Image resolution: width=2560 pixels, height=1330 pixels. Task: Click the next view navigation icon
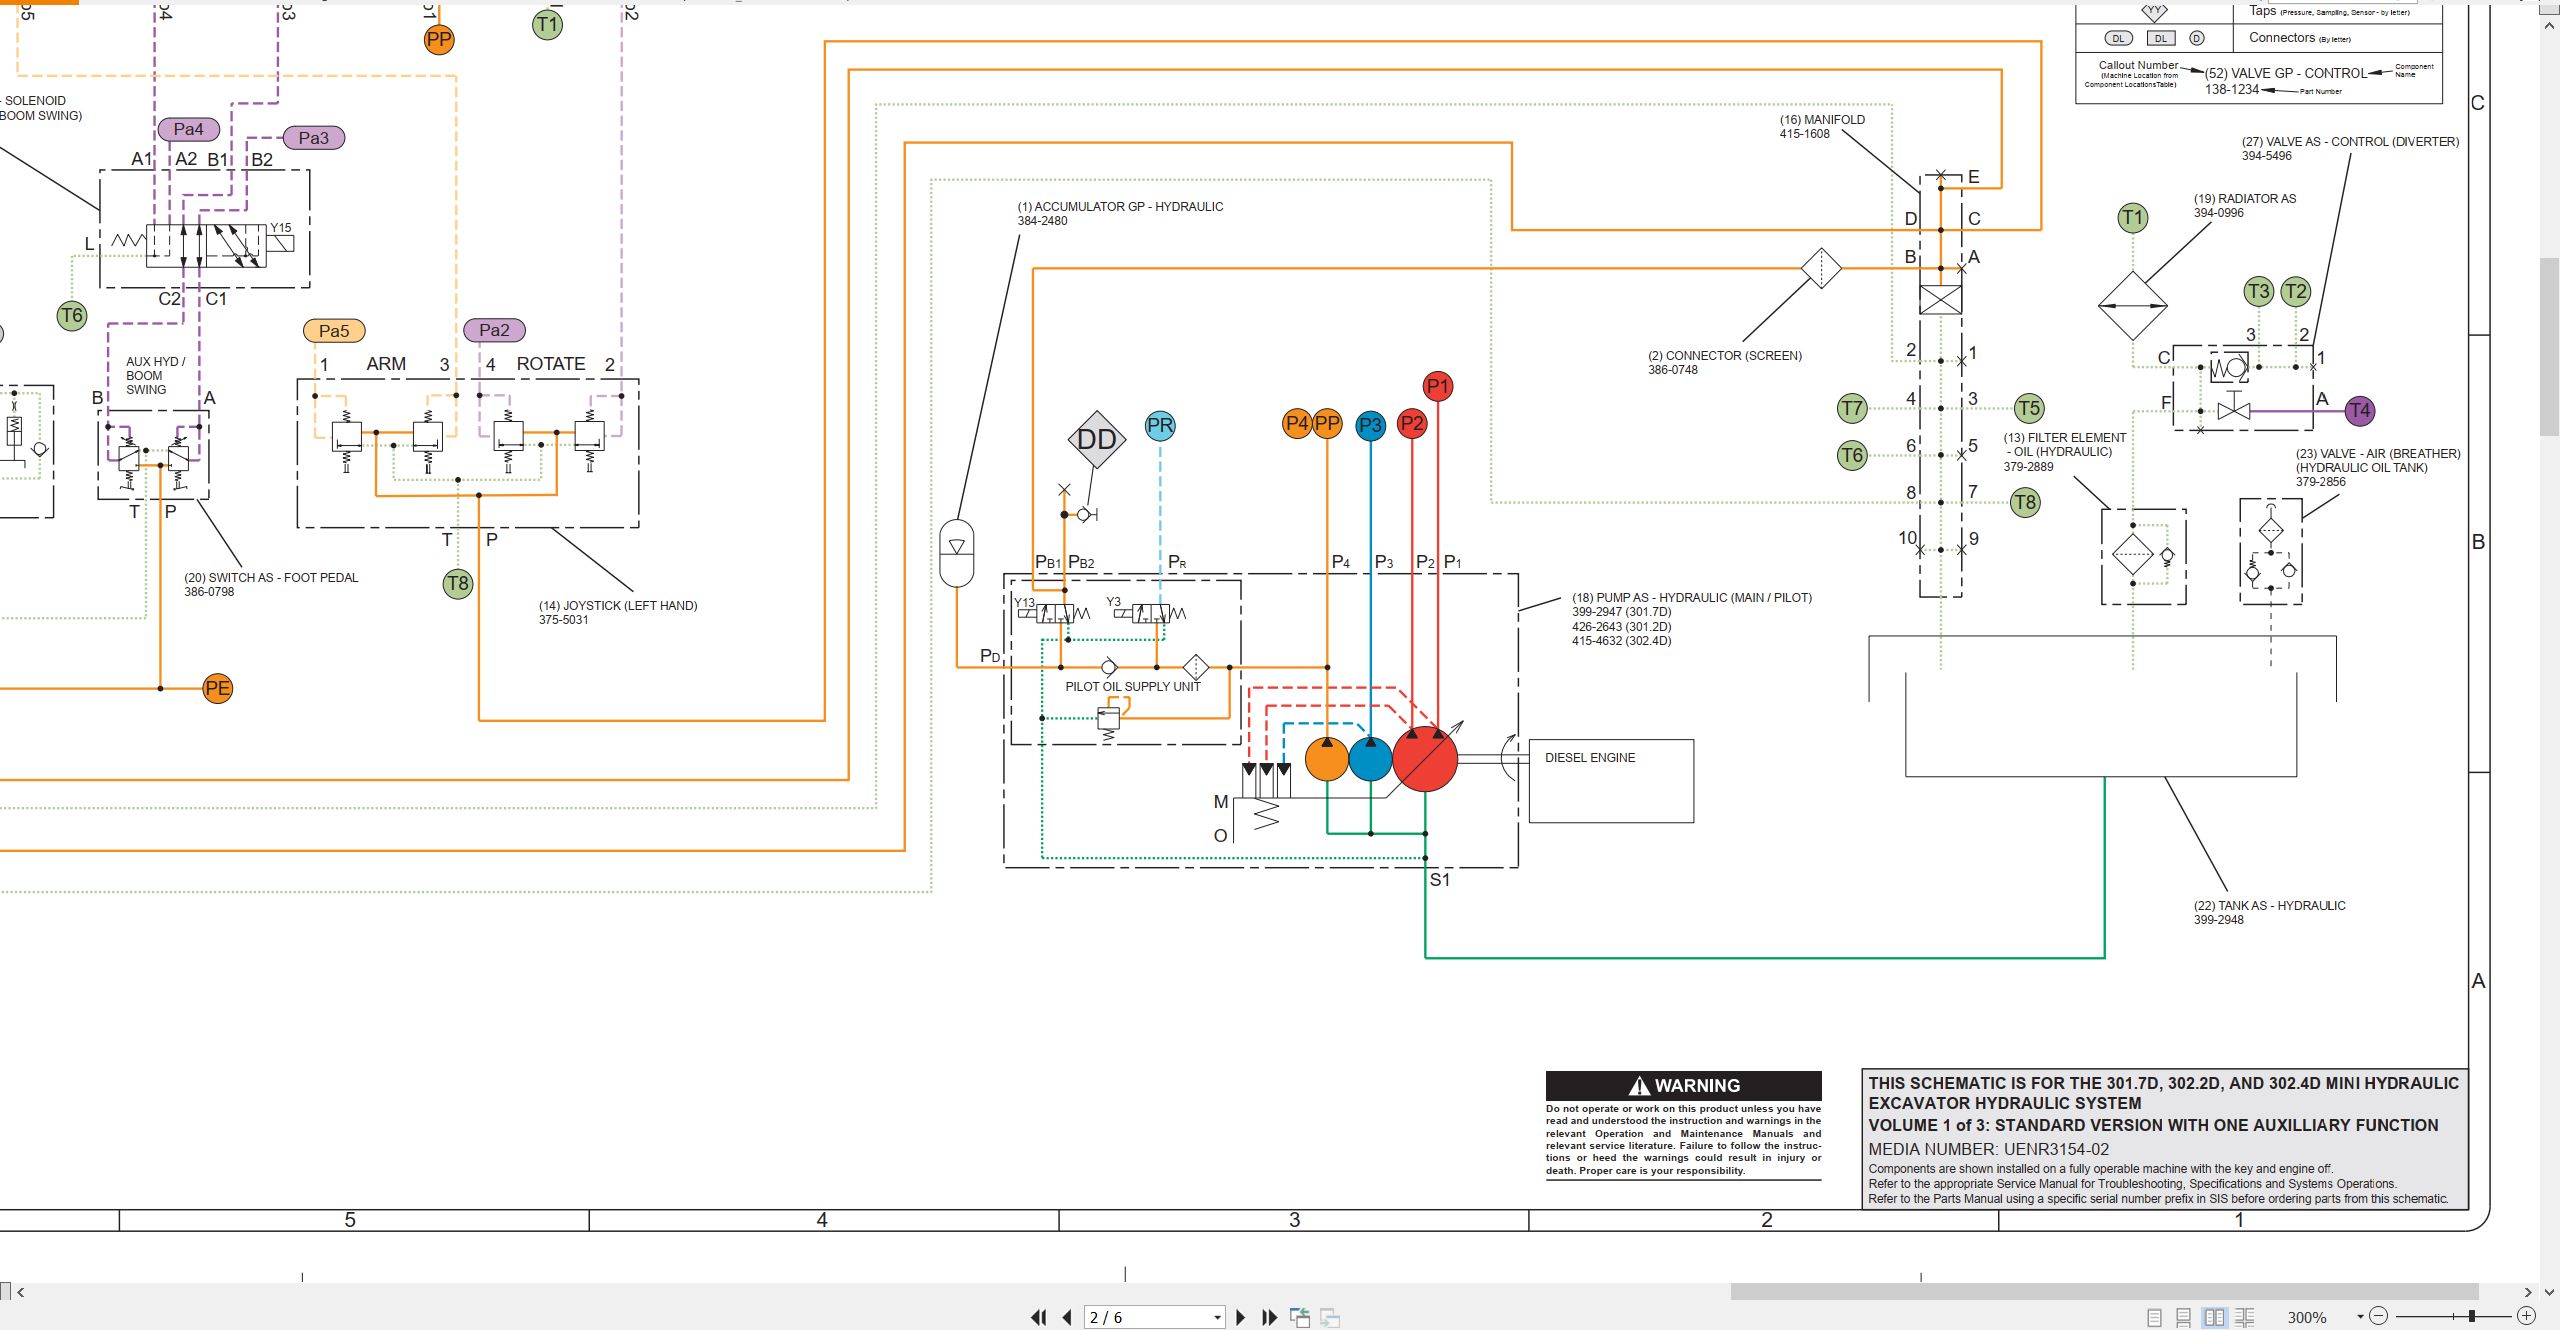click(1330, 1317)
